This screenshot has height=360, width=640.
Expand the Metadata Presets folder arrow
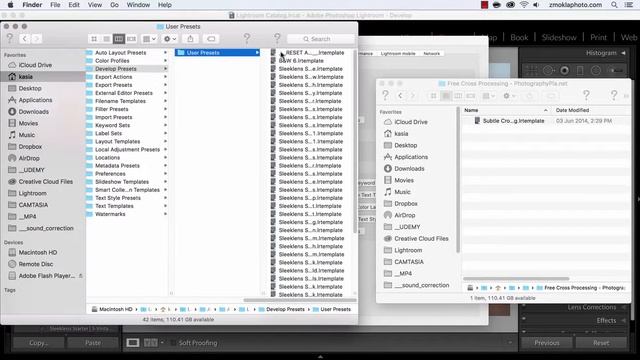(x=165, y=166)
